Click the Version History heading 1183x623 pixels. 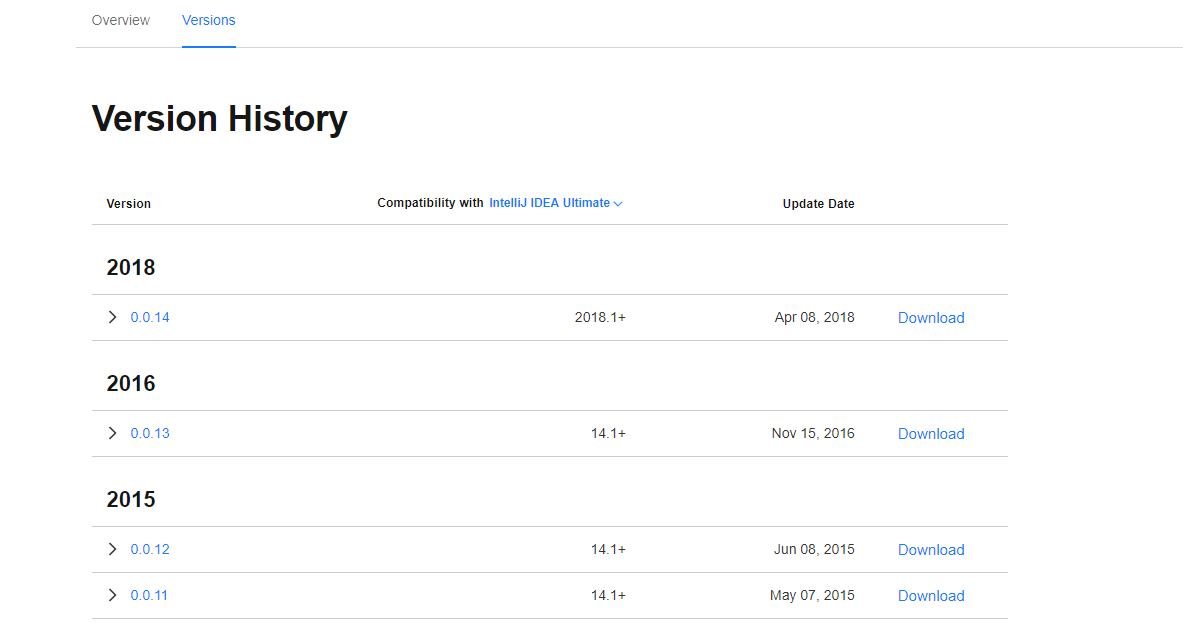[x=220, y=119]
